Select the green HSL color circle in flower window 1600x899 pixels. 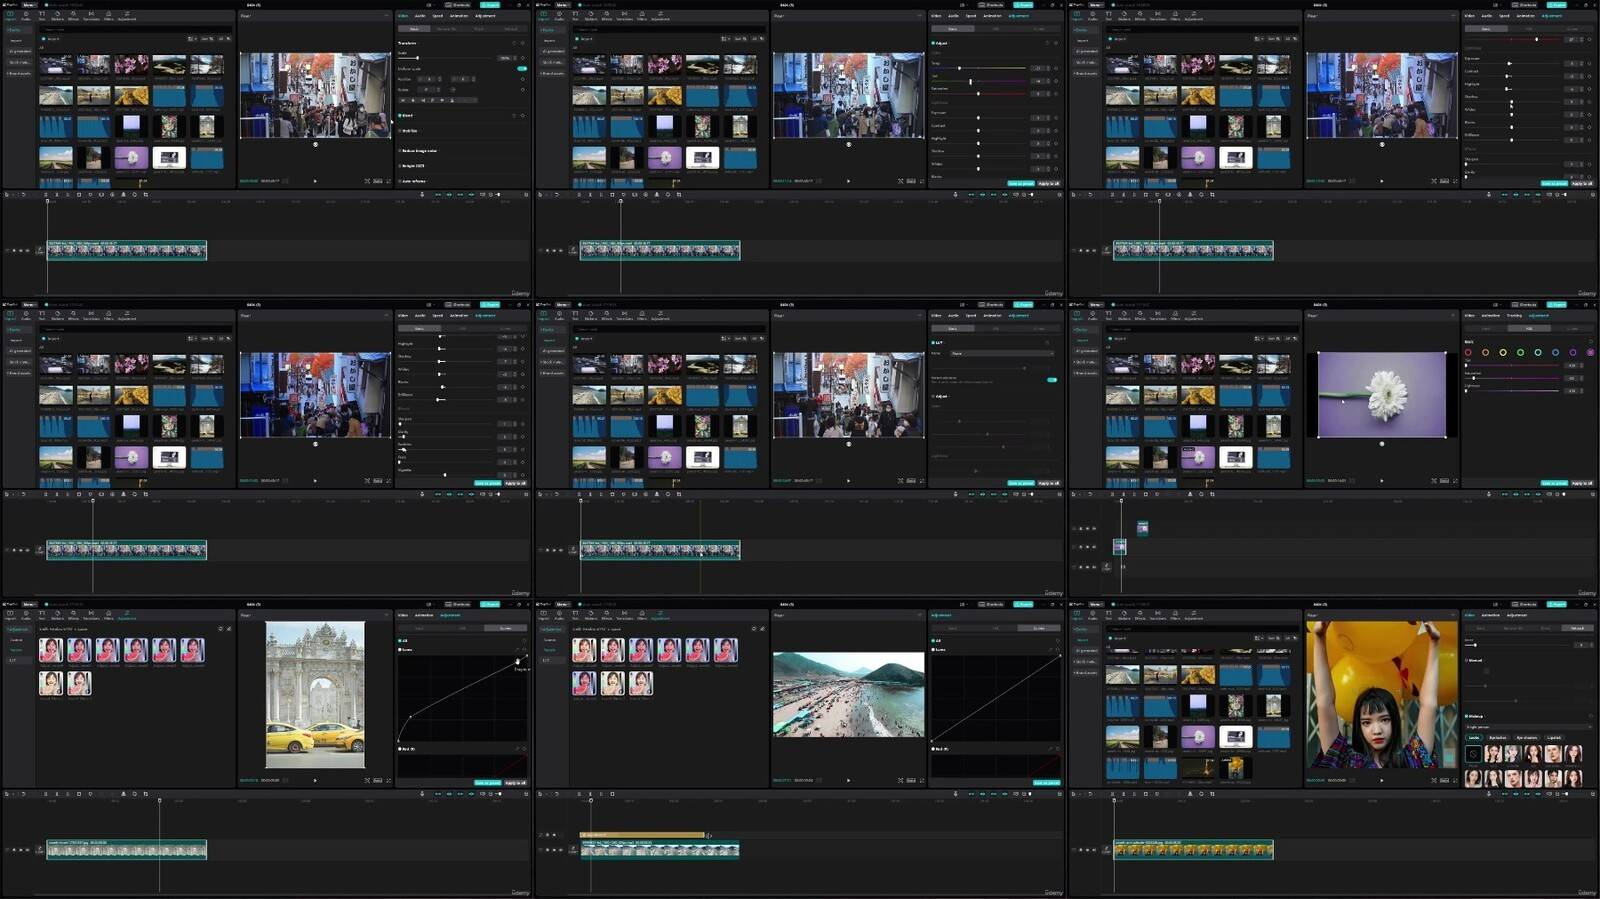(x=1520, y=352)
